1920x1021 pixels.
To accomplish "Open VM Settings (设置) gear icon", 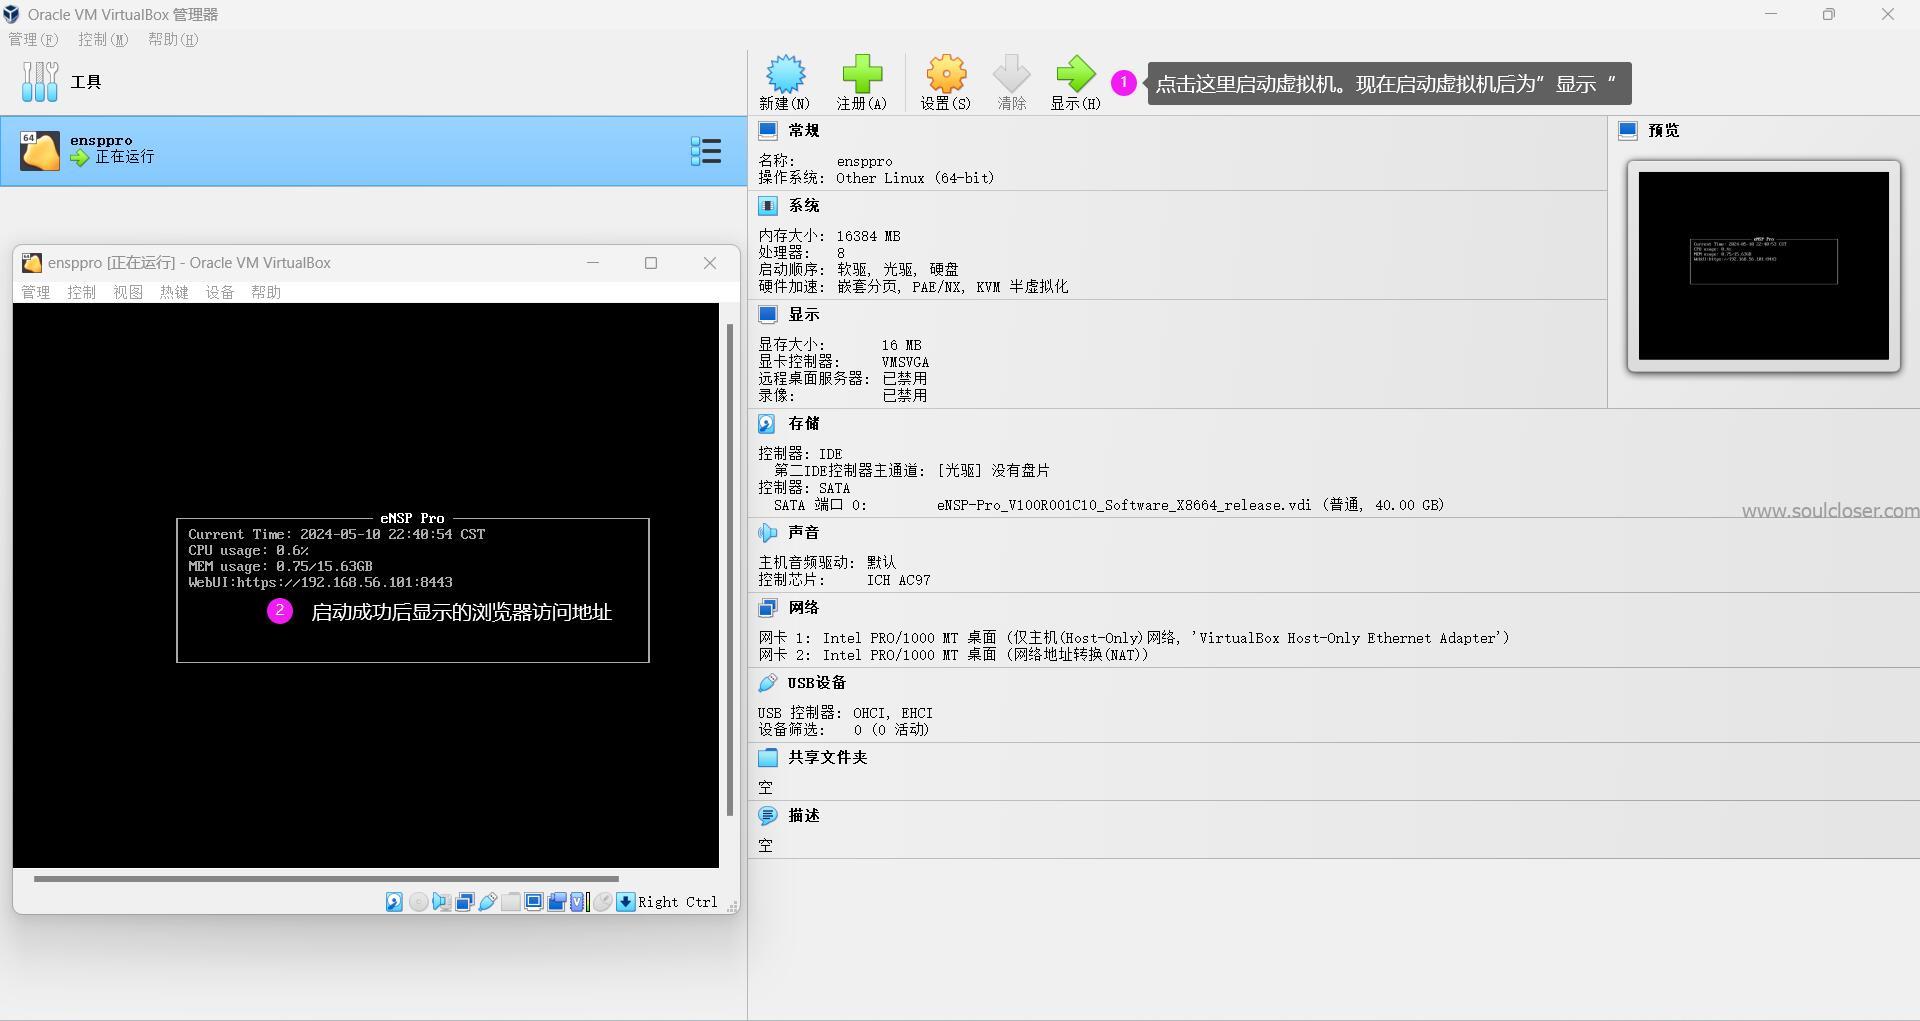I will [x=946, y=74].
